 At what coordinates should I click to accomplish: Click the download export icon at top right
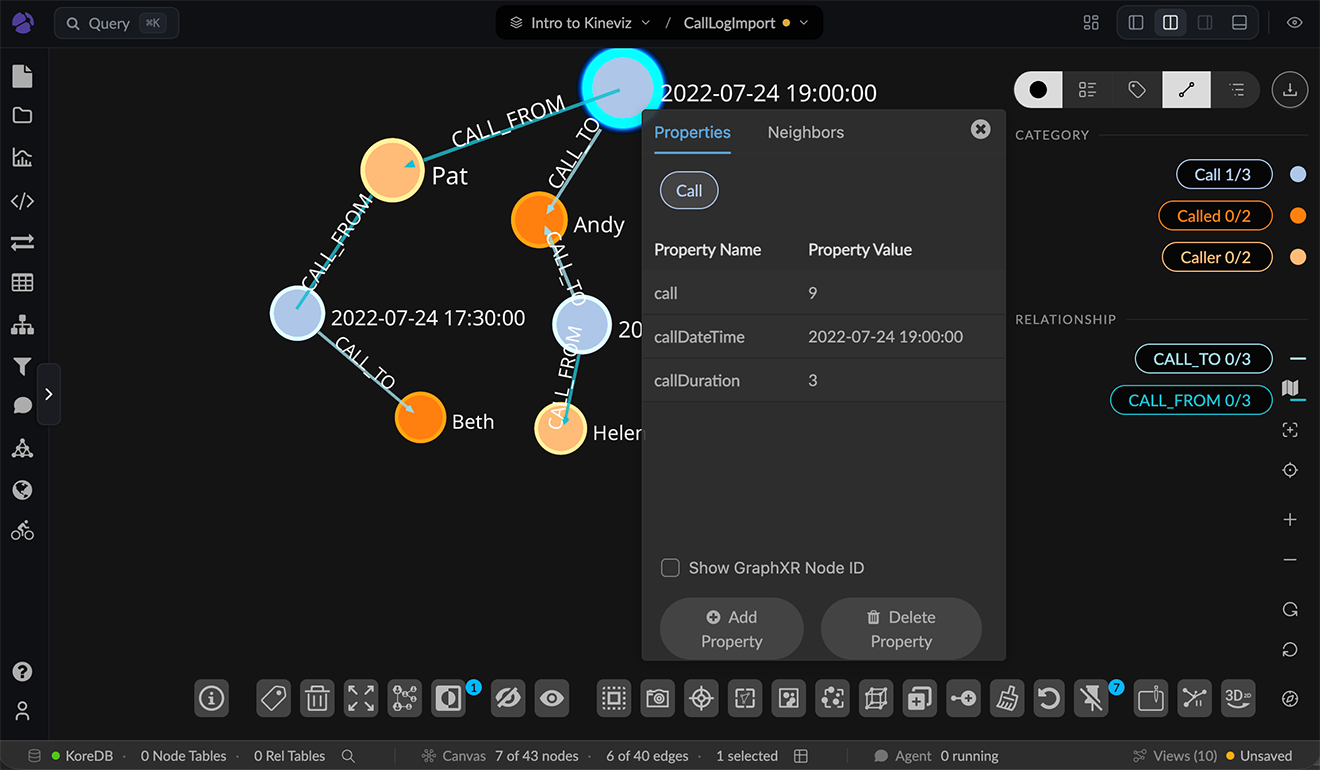[1290, 90]
